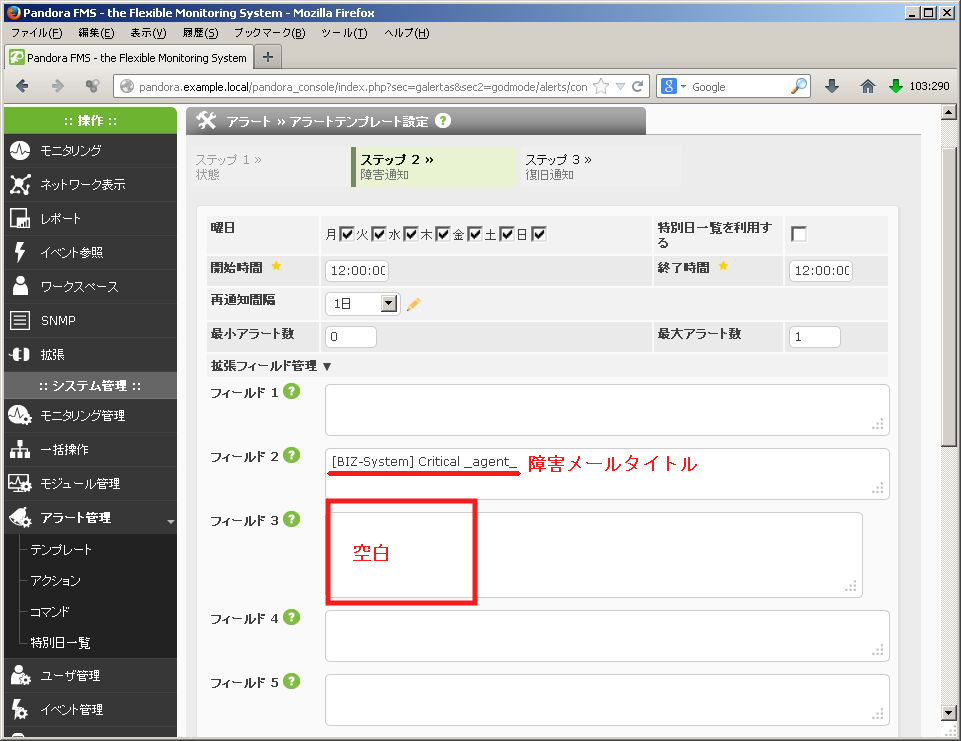Click the フィールド 1 text area
This screenshot has width=961, height=741.
pos(607,410)
